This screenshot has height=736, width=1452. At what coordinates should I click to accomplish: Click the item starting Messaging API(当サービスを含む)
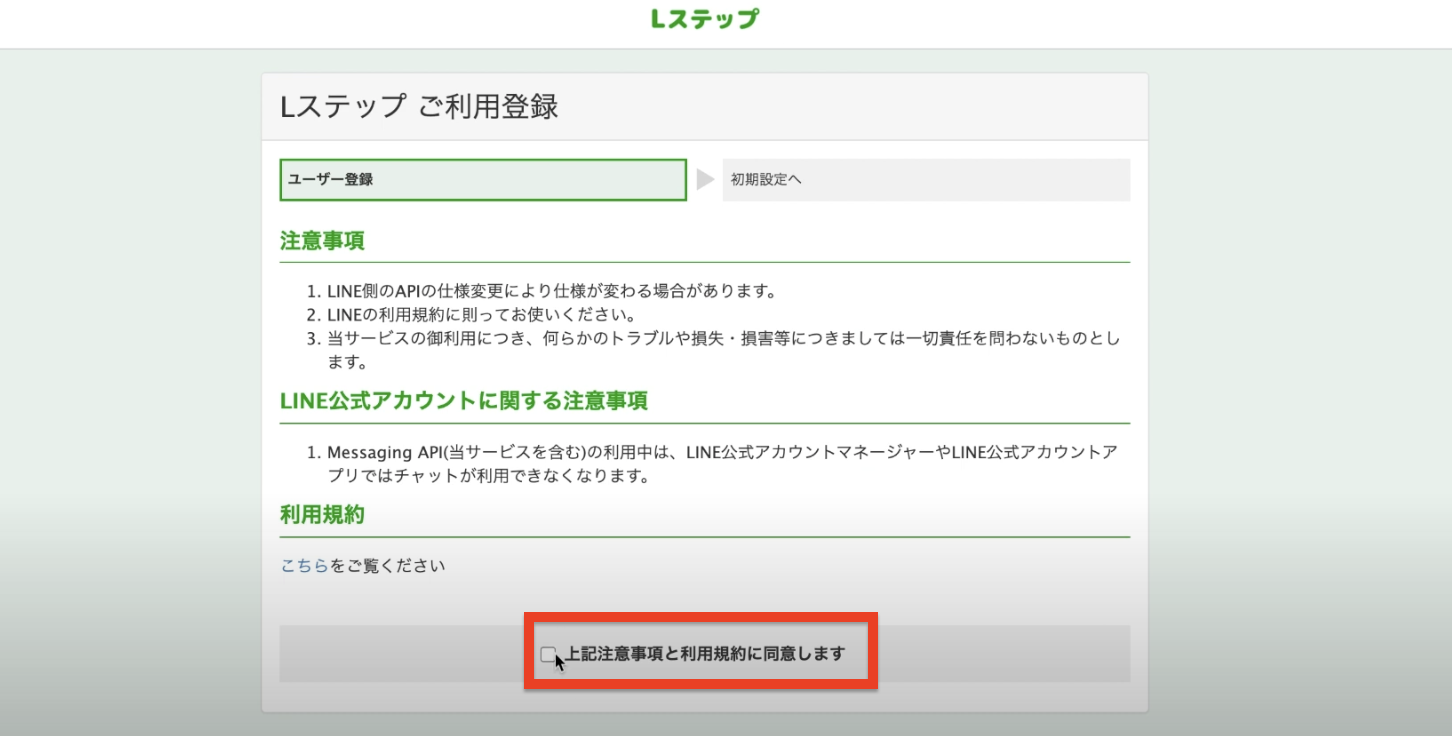[722, 464]
